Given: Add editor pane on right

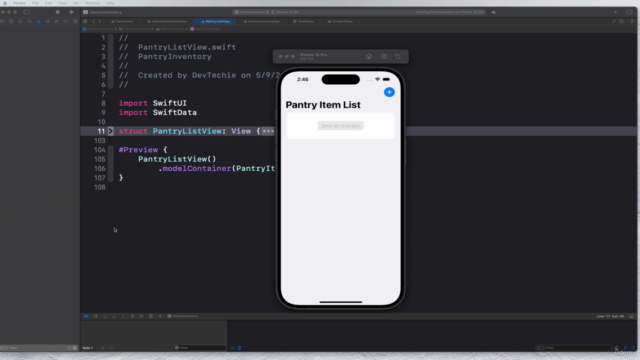Looking at the screenshot, I should click(631, 21).
